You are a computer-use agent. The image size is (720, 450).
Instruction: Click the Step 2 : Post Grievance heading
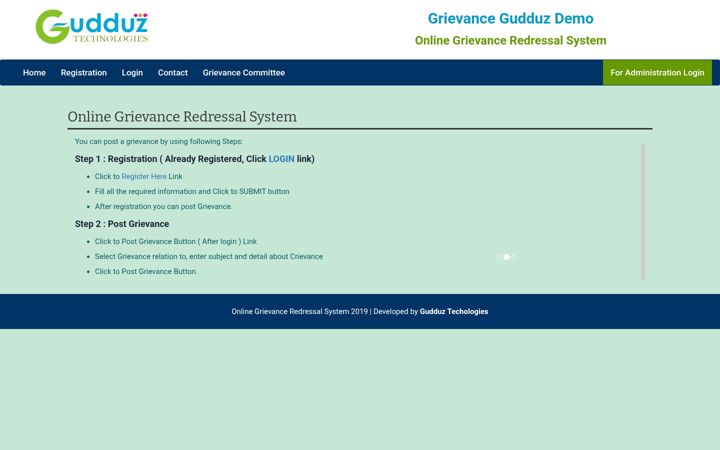click(x=122, y=224)
